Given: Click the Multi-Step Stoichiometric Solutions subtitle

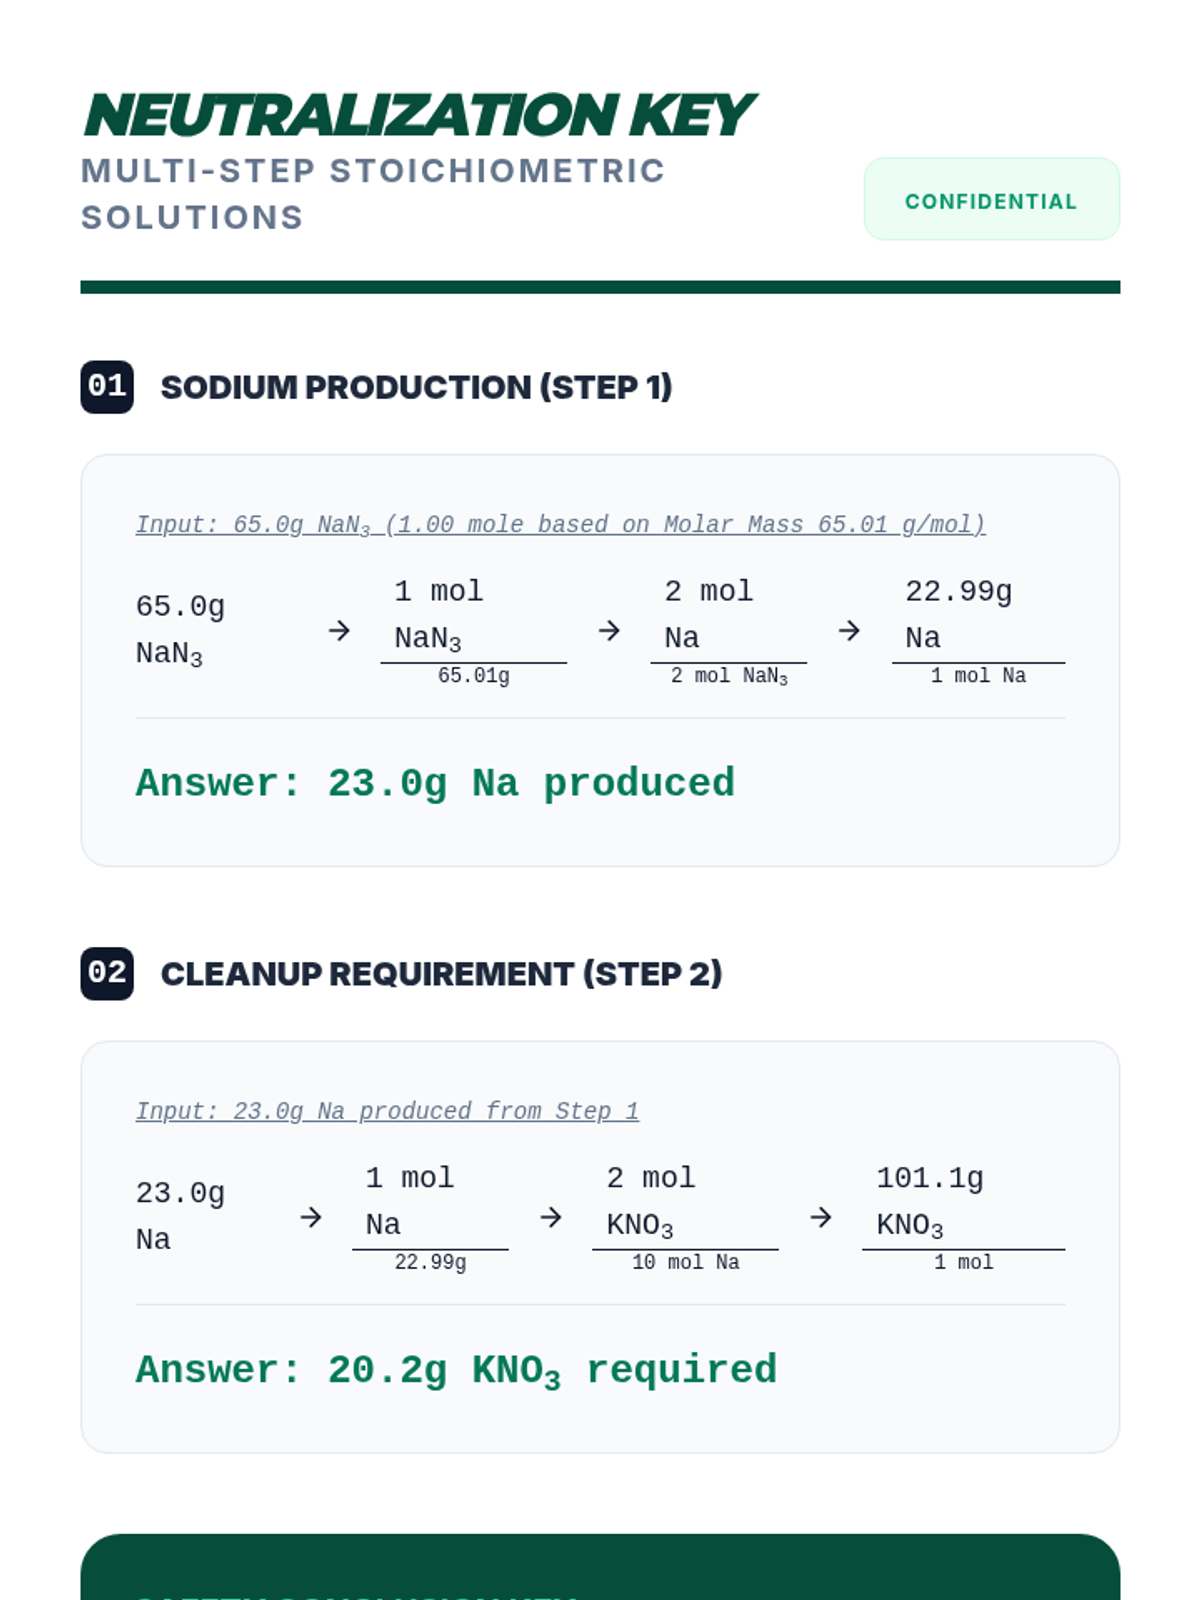Looking at the screenshot, I should tap(372, 194).
